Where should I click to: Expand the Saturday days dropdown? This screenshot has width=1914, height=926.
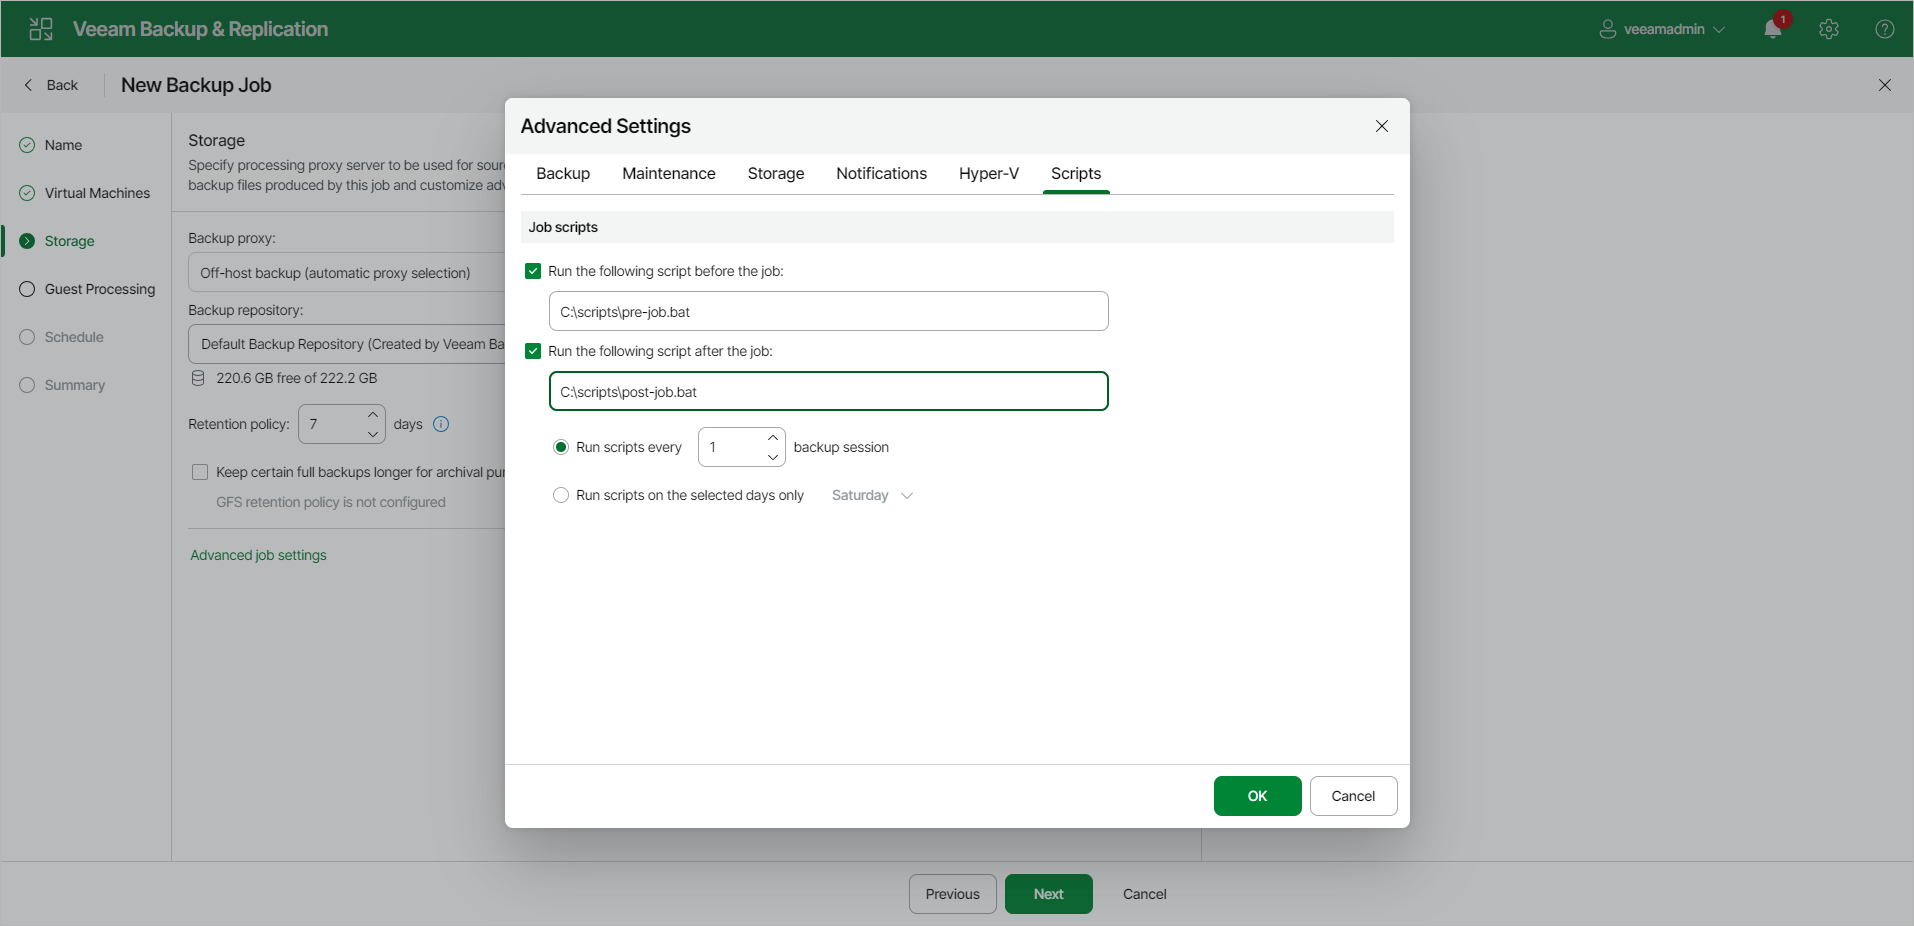click(872, 495)
